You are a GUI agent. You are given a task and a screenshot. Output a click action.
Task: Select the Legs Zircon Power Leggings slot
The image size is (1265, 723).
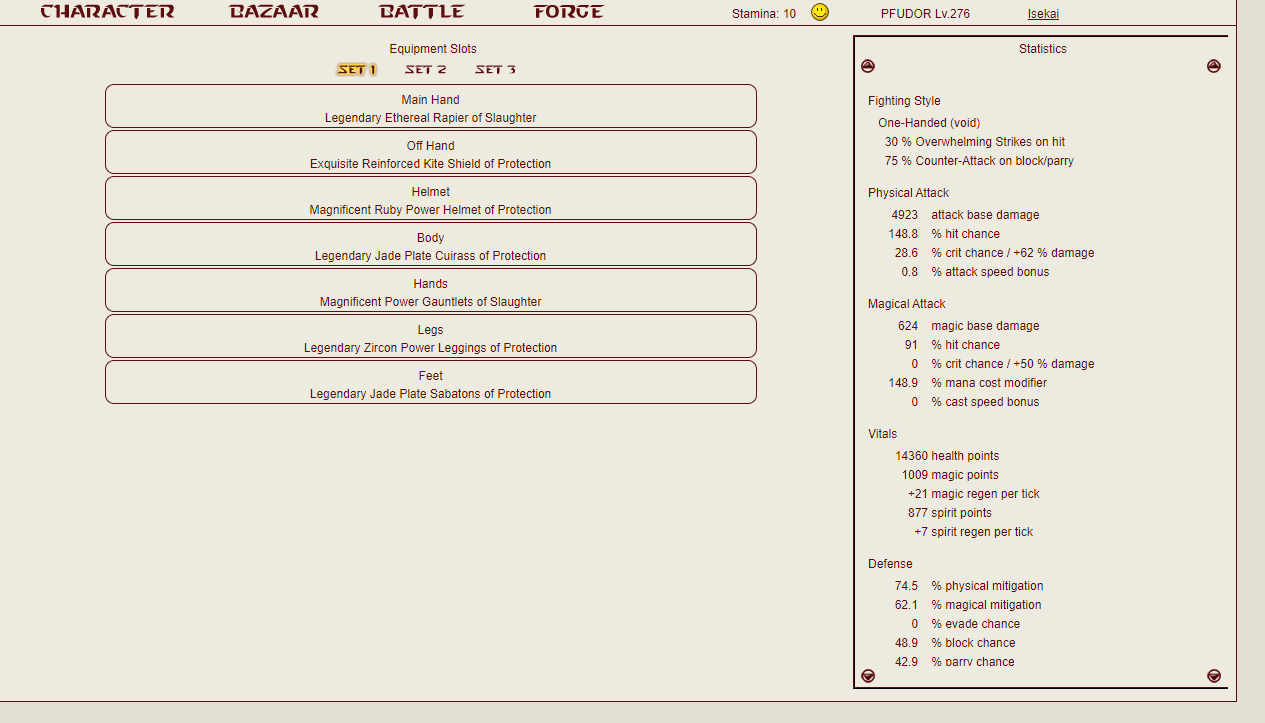point(431,337)
